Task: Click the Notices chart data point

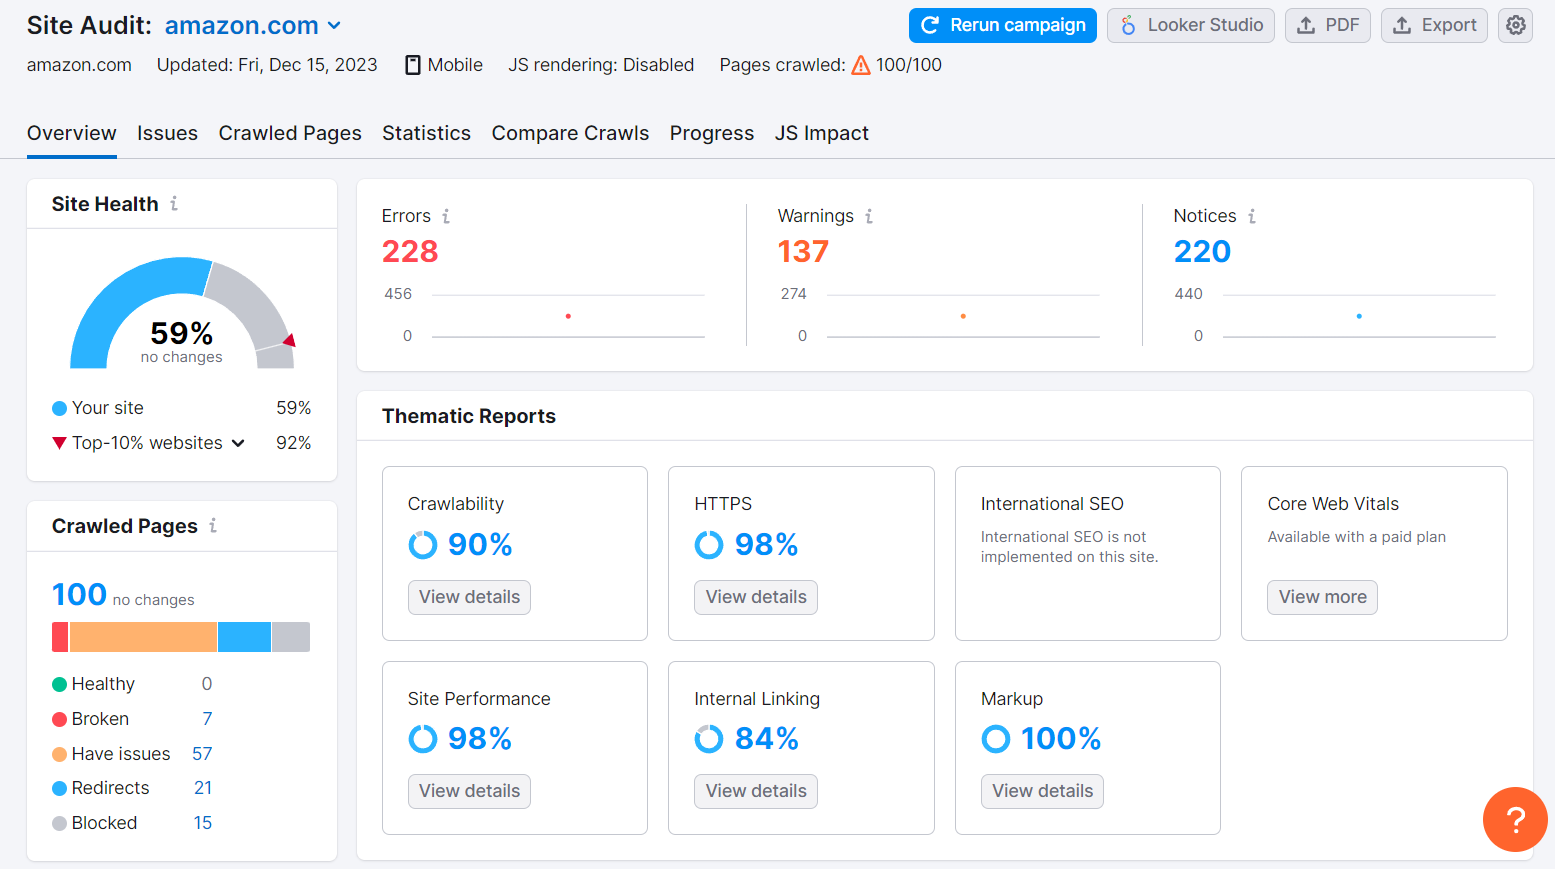Action: pos(1359,316)
